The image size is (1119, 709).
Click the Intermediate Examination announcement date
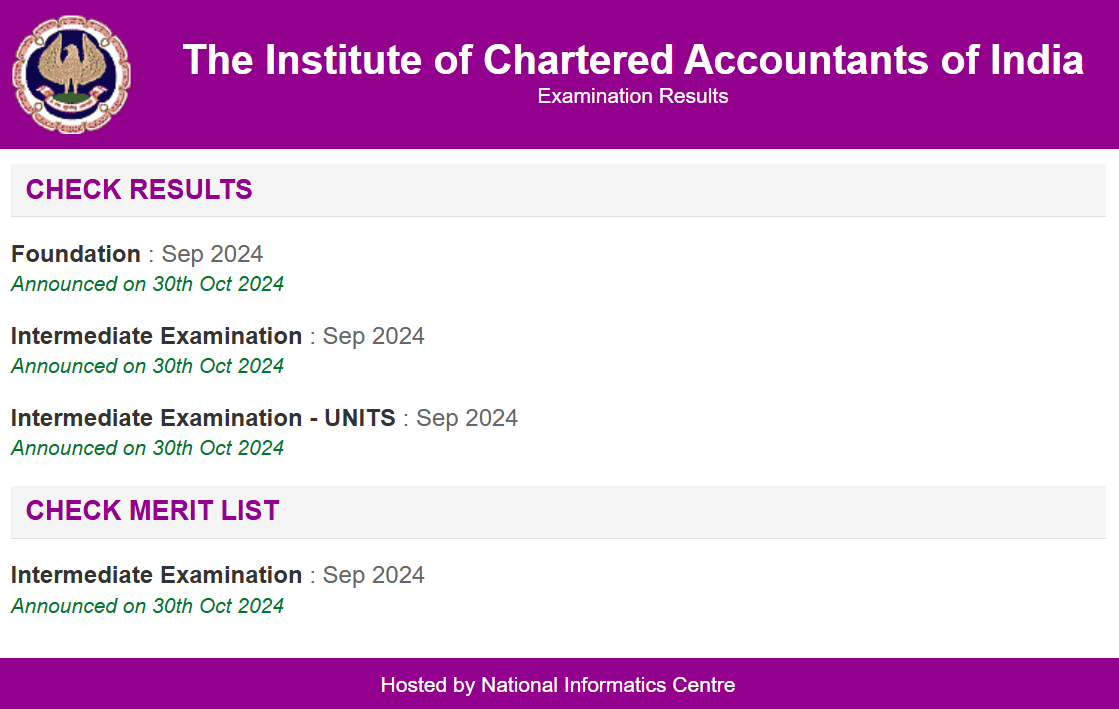pyautogui.click(x=146, y=366)
